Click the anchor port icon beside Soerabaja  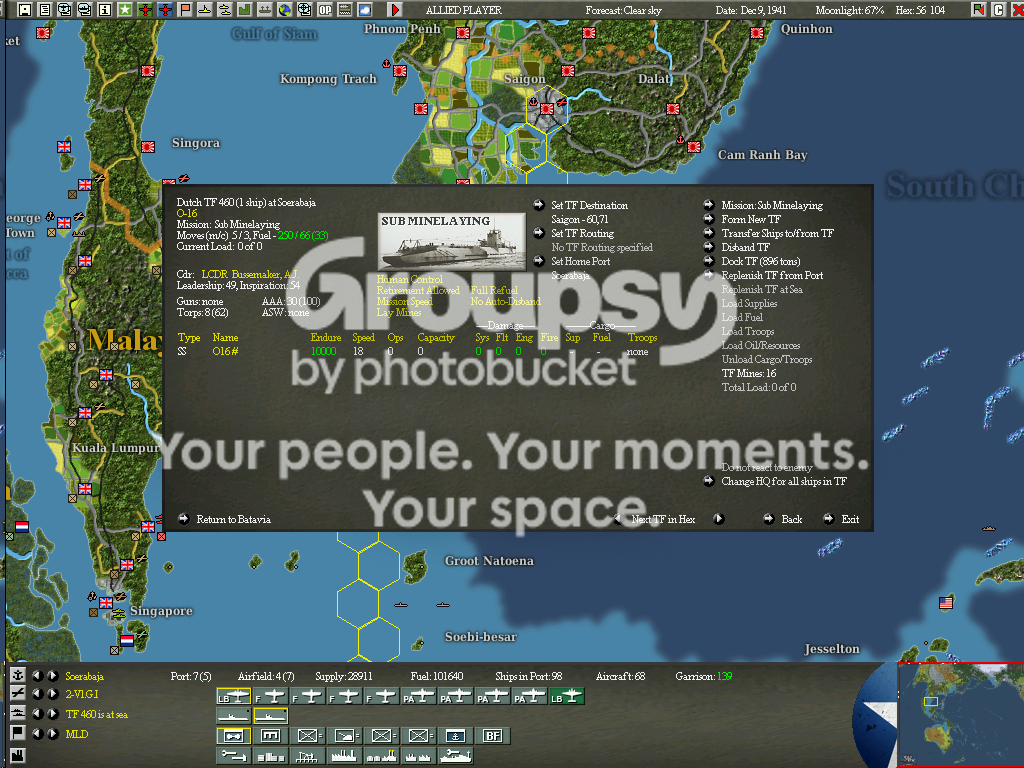pyautogui.click(x=18, y=675)
